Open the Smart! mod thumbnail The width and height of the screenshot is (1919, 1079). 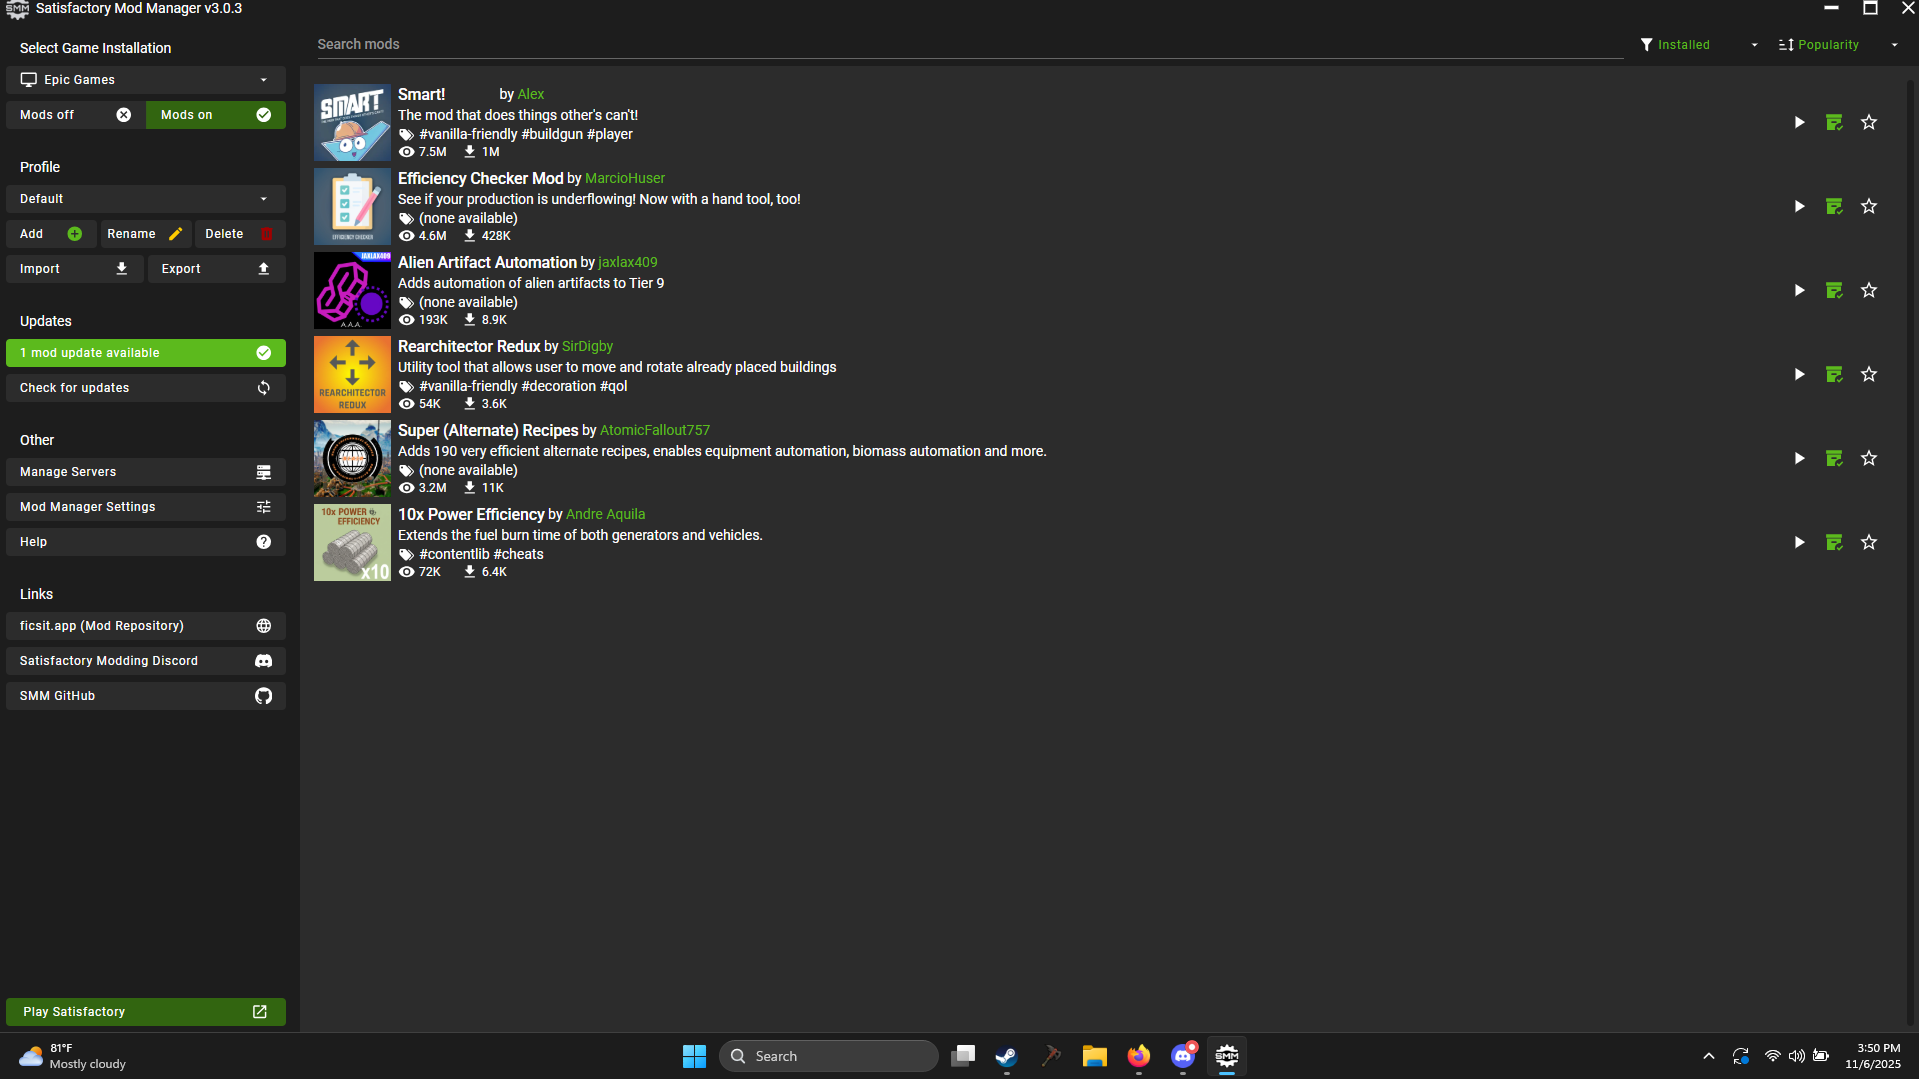tap(352, 122)
